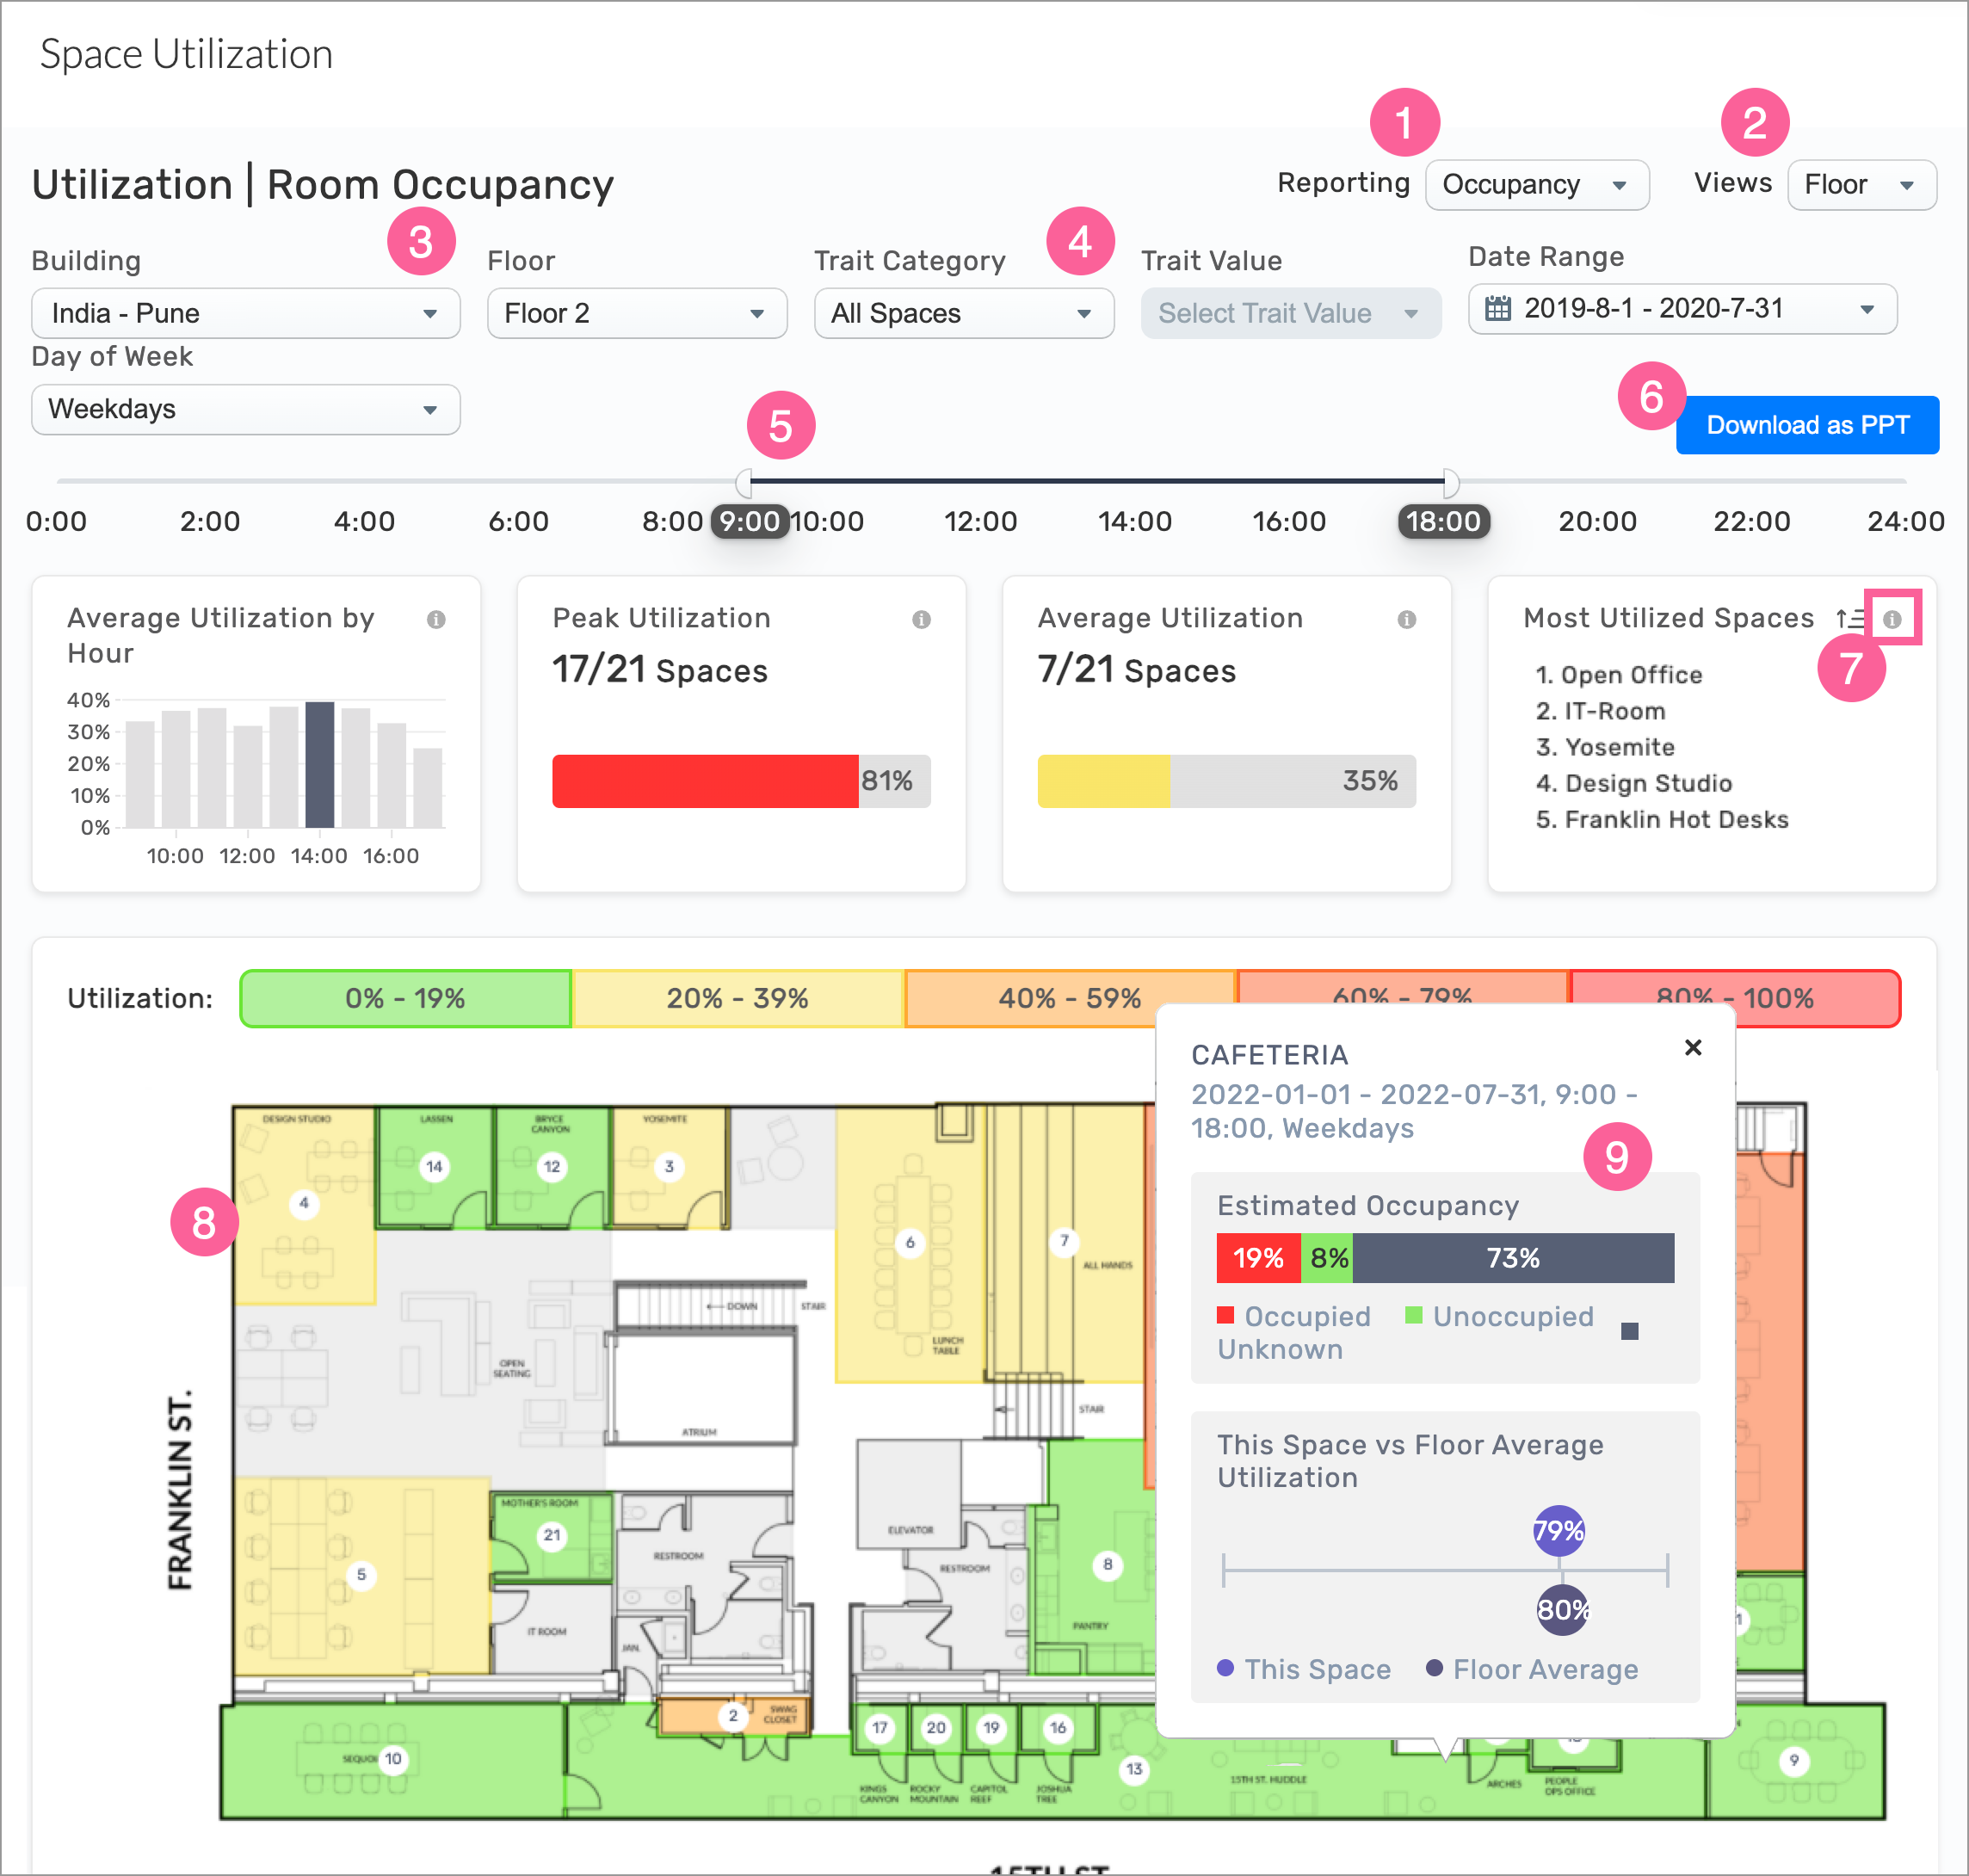Screen dimensions: 1969x1876
Task: Click the Peak Utilization info icon
Action: pyautogui.click(x=921, y=619)
